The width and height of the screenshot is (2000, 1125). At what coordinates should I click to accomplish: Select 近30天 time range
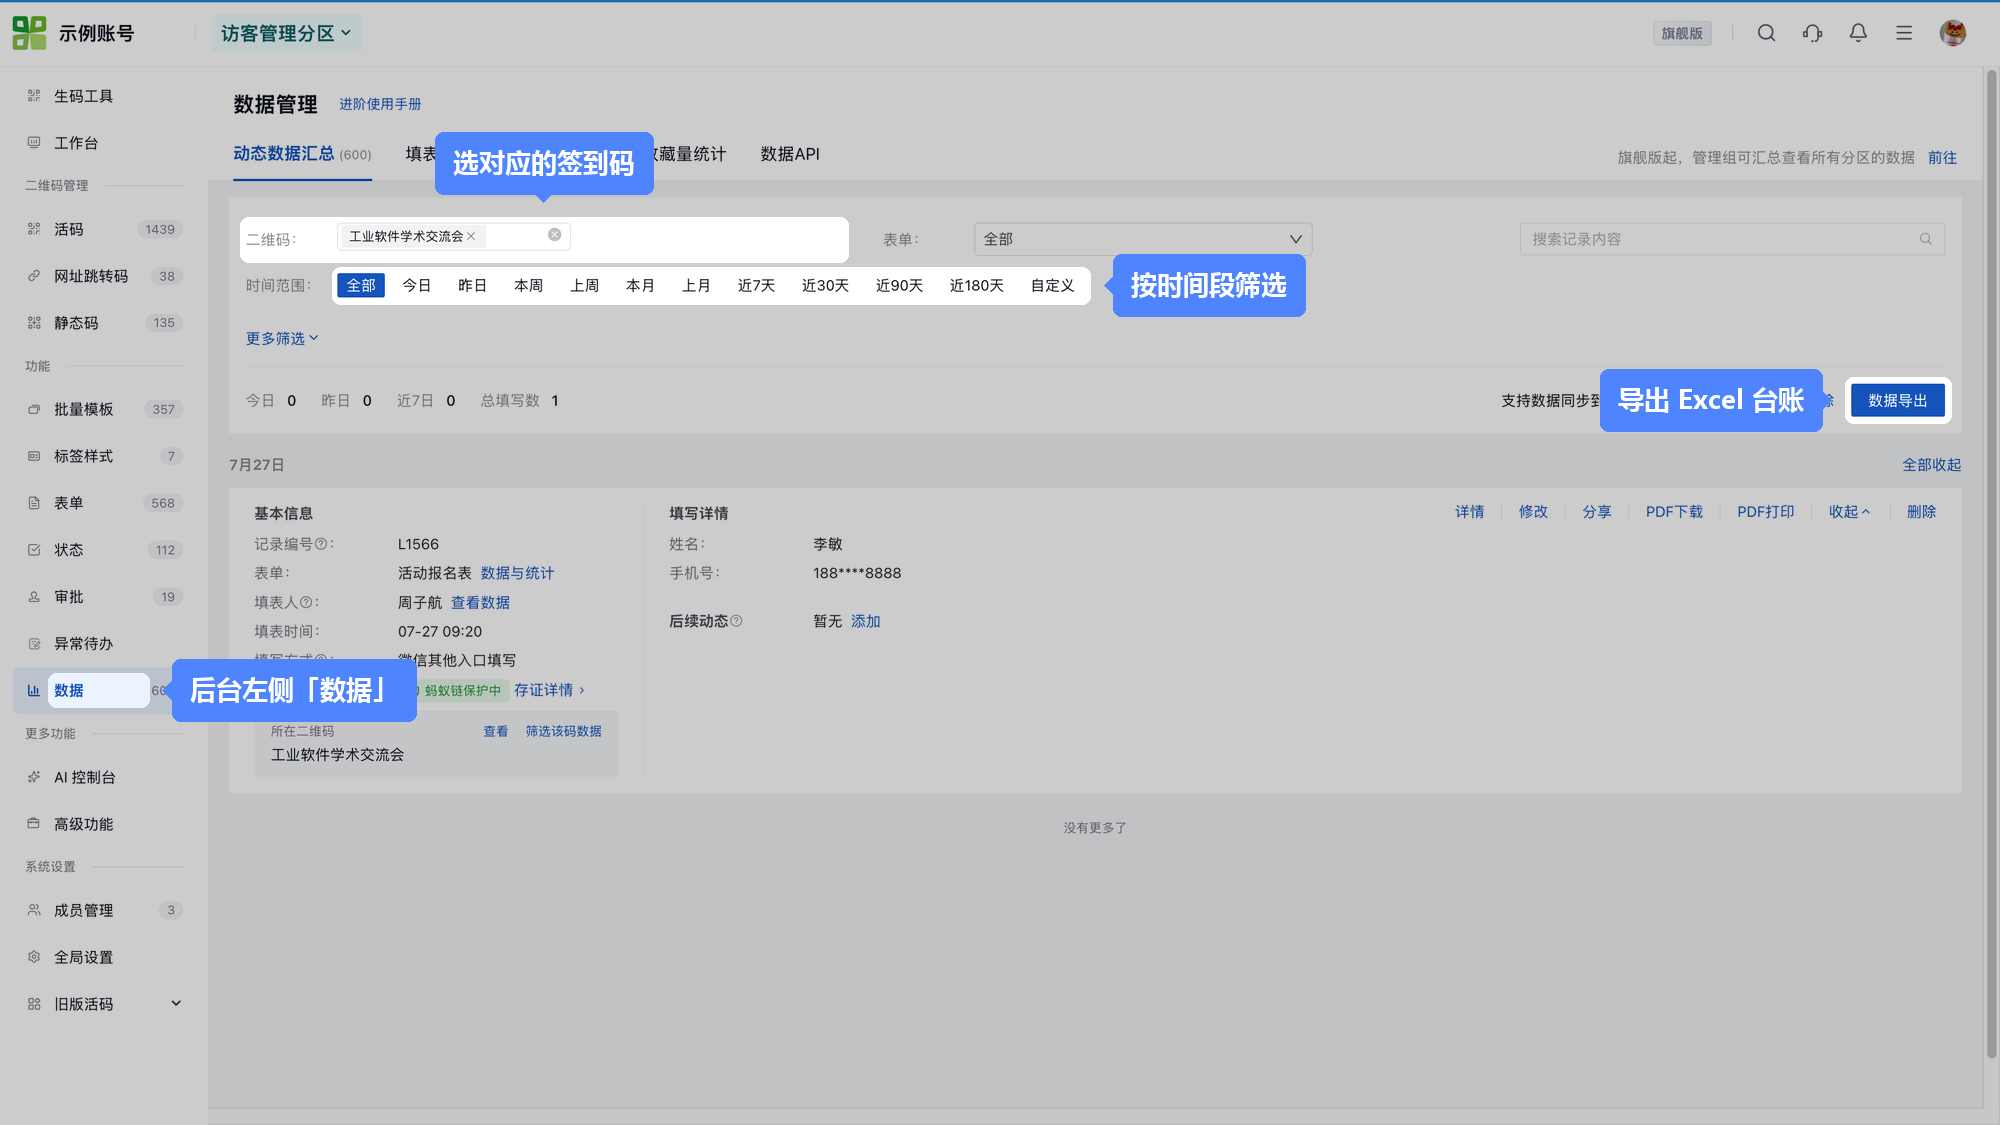[825, 286]
